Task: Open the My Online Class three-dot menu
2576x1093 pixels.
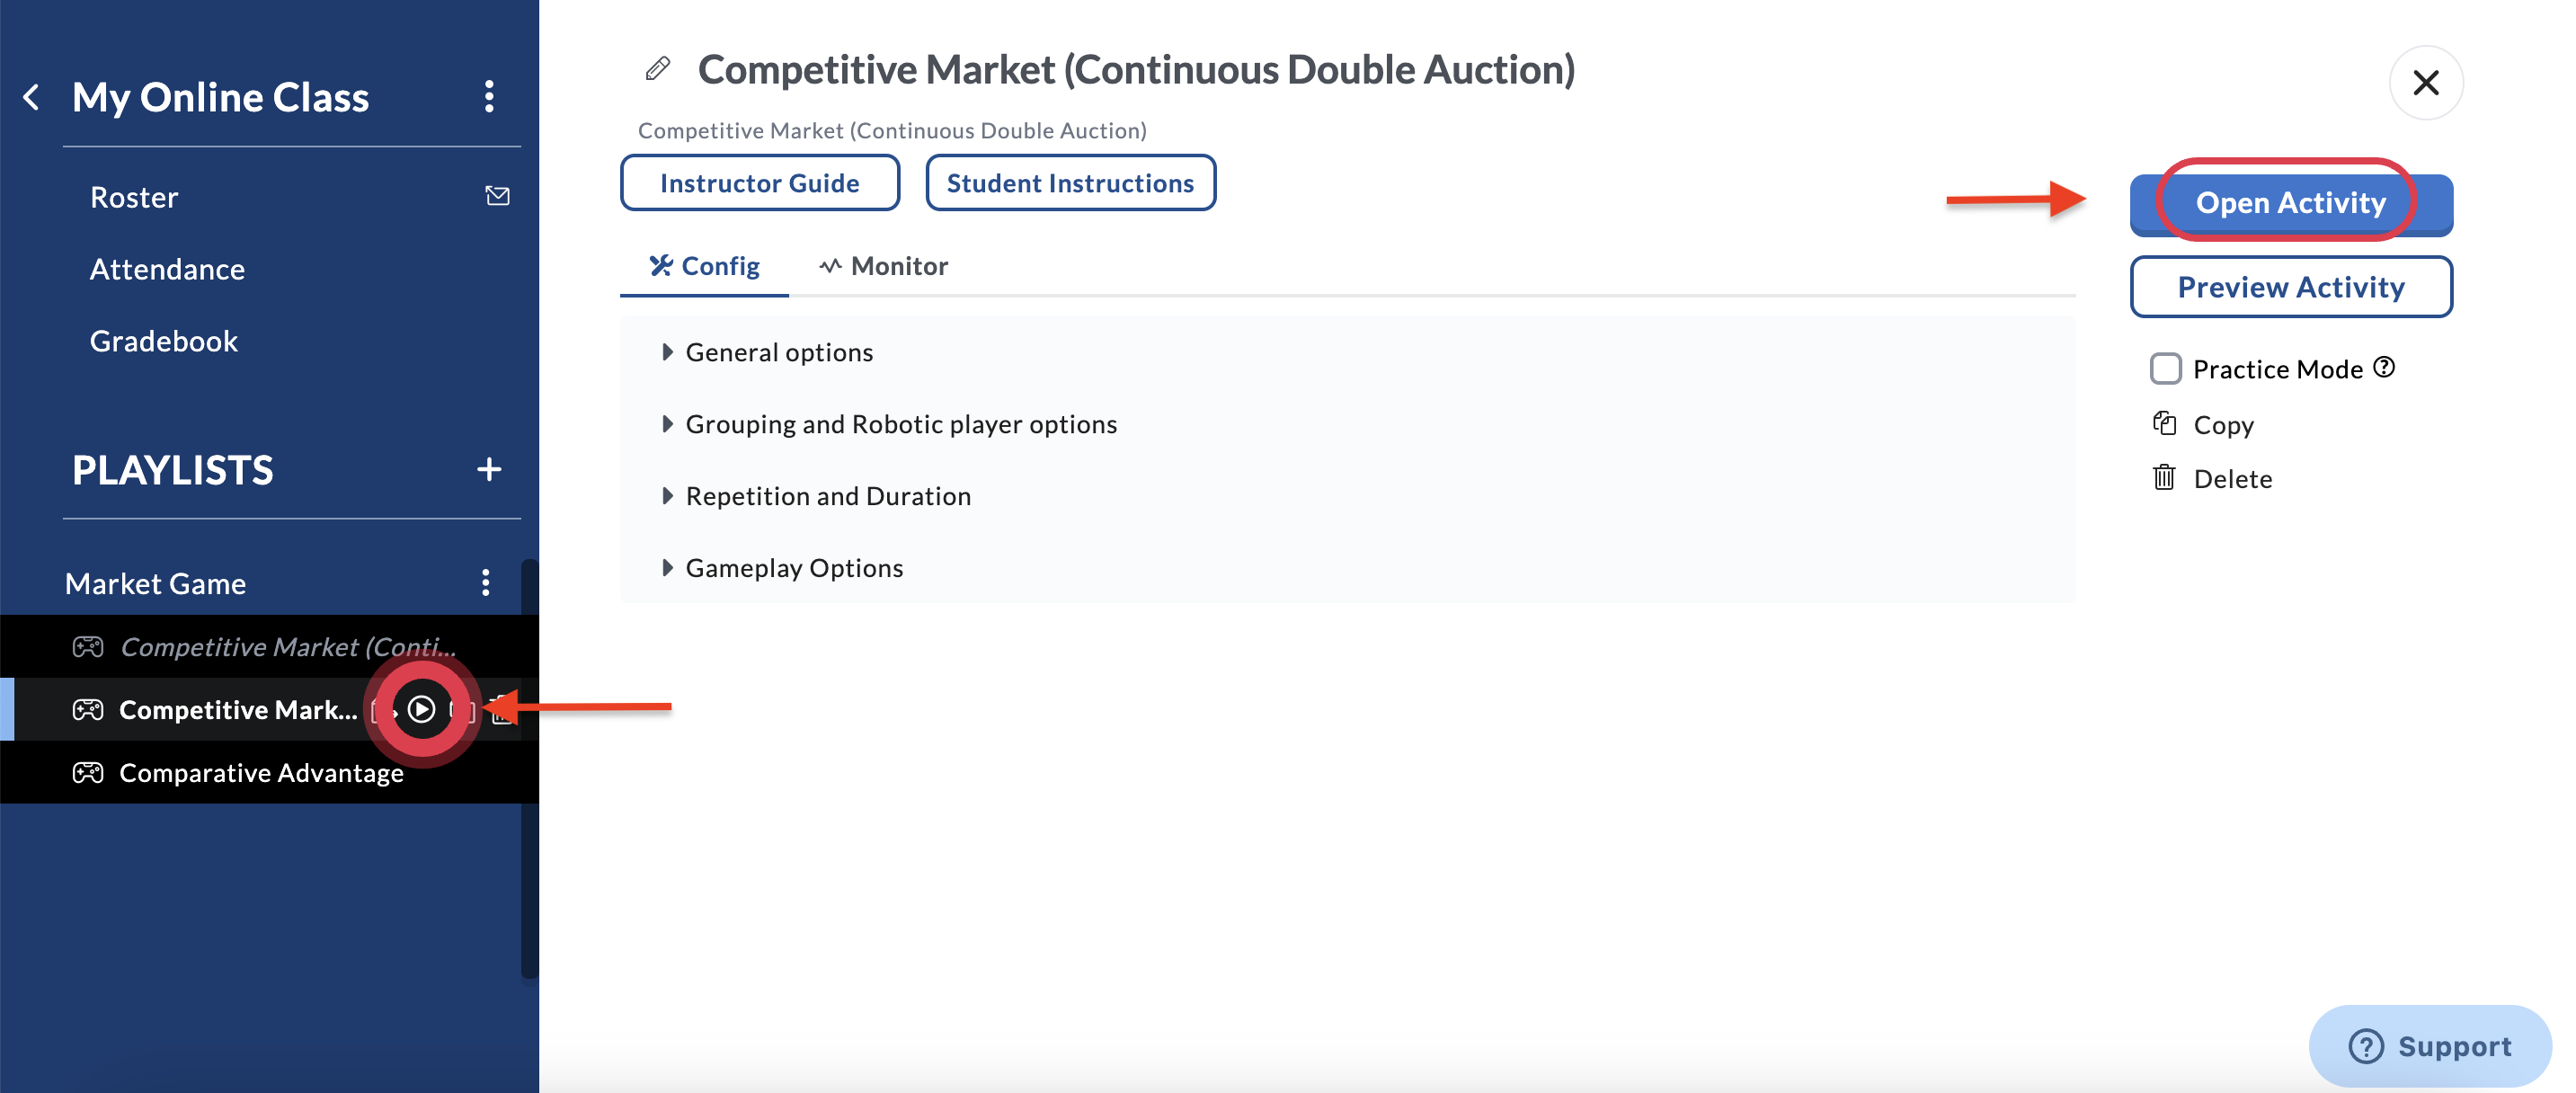Action: (x=489, y=97)
